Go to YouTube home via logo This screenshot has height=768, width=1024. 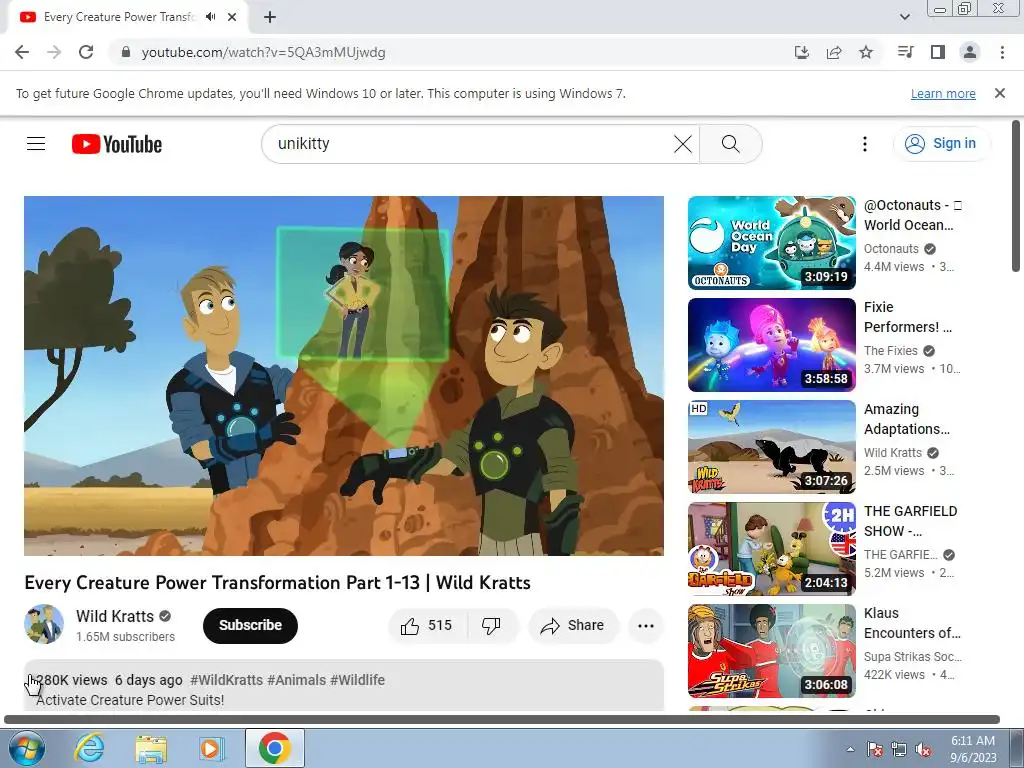[117, 144]
